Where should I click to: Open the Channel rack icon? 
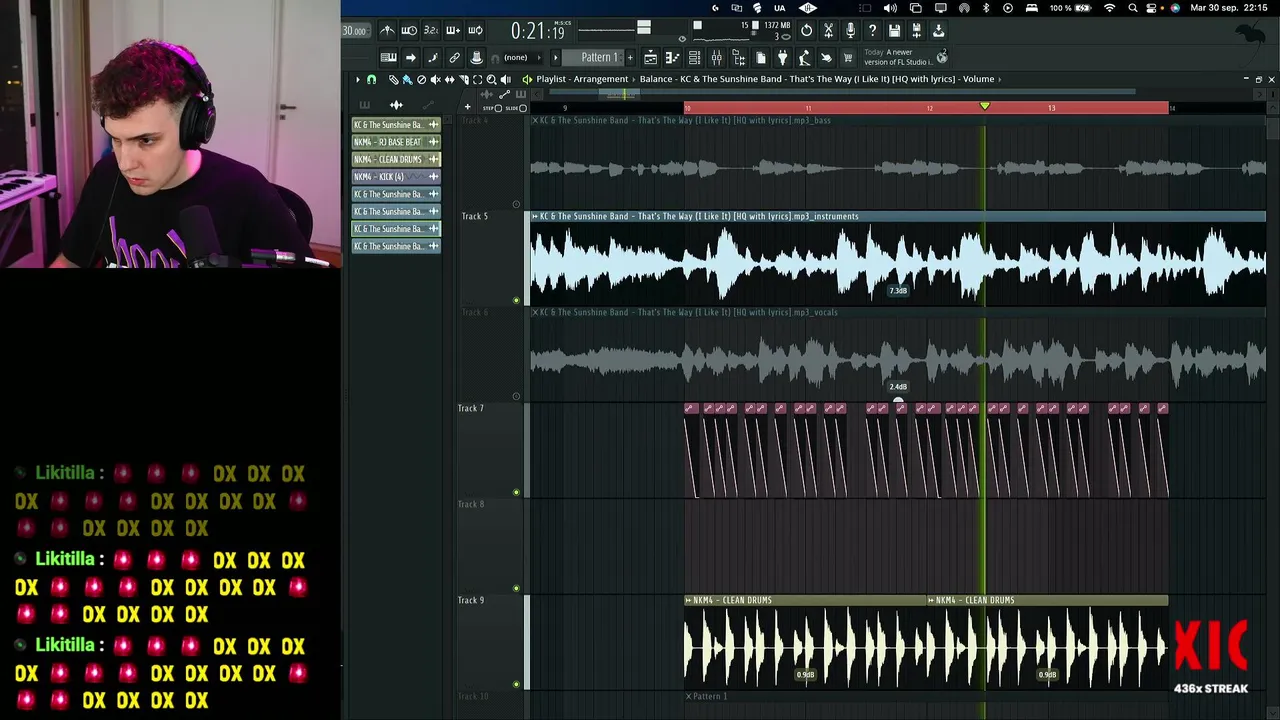694,57
